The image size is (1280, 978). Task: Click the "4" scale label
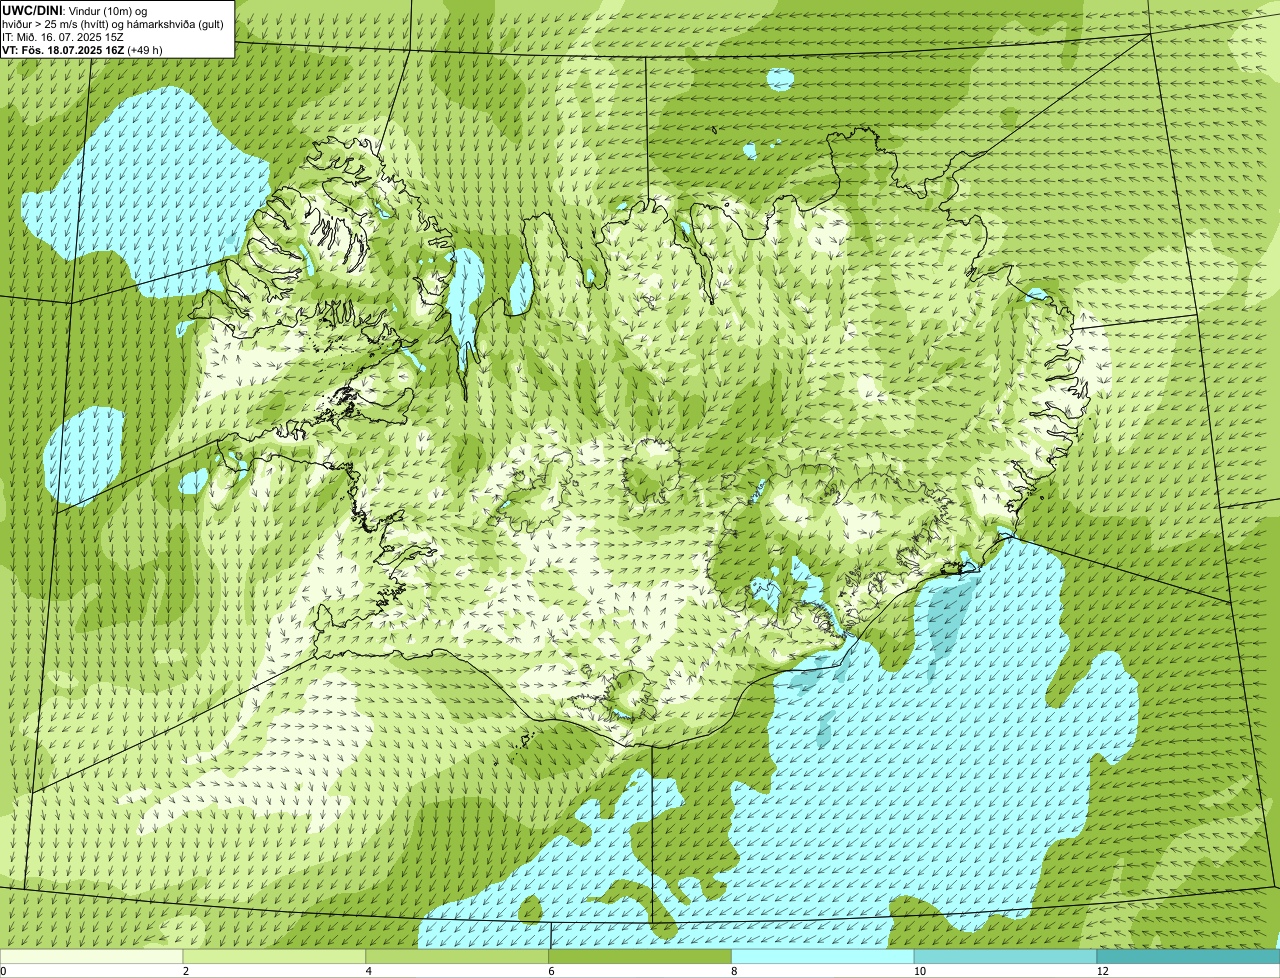369,971
